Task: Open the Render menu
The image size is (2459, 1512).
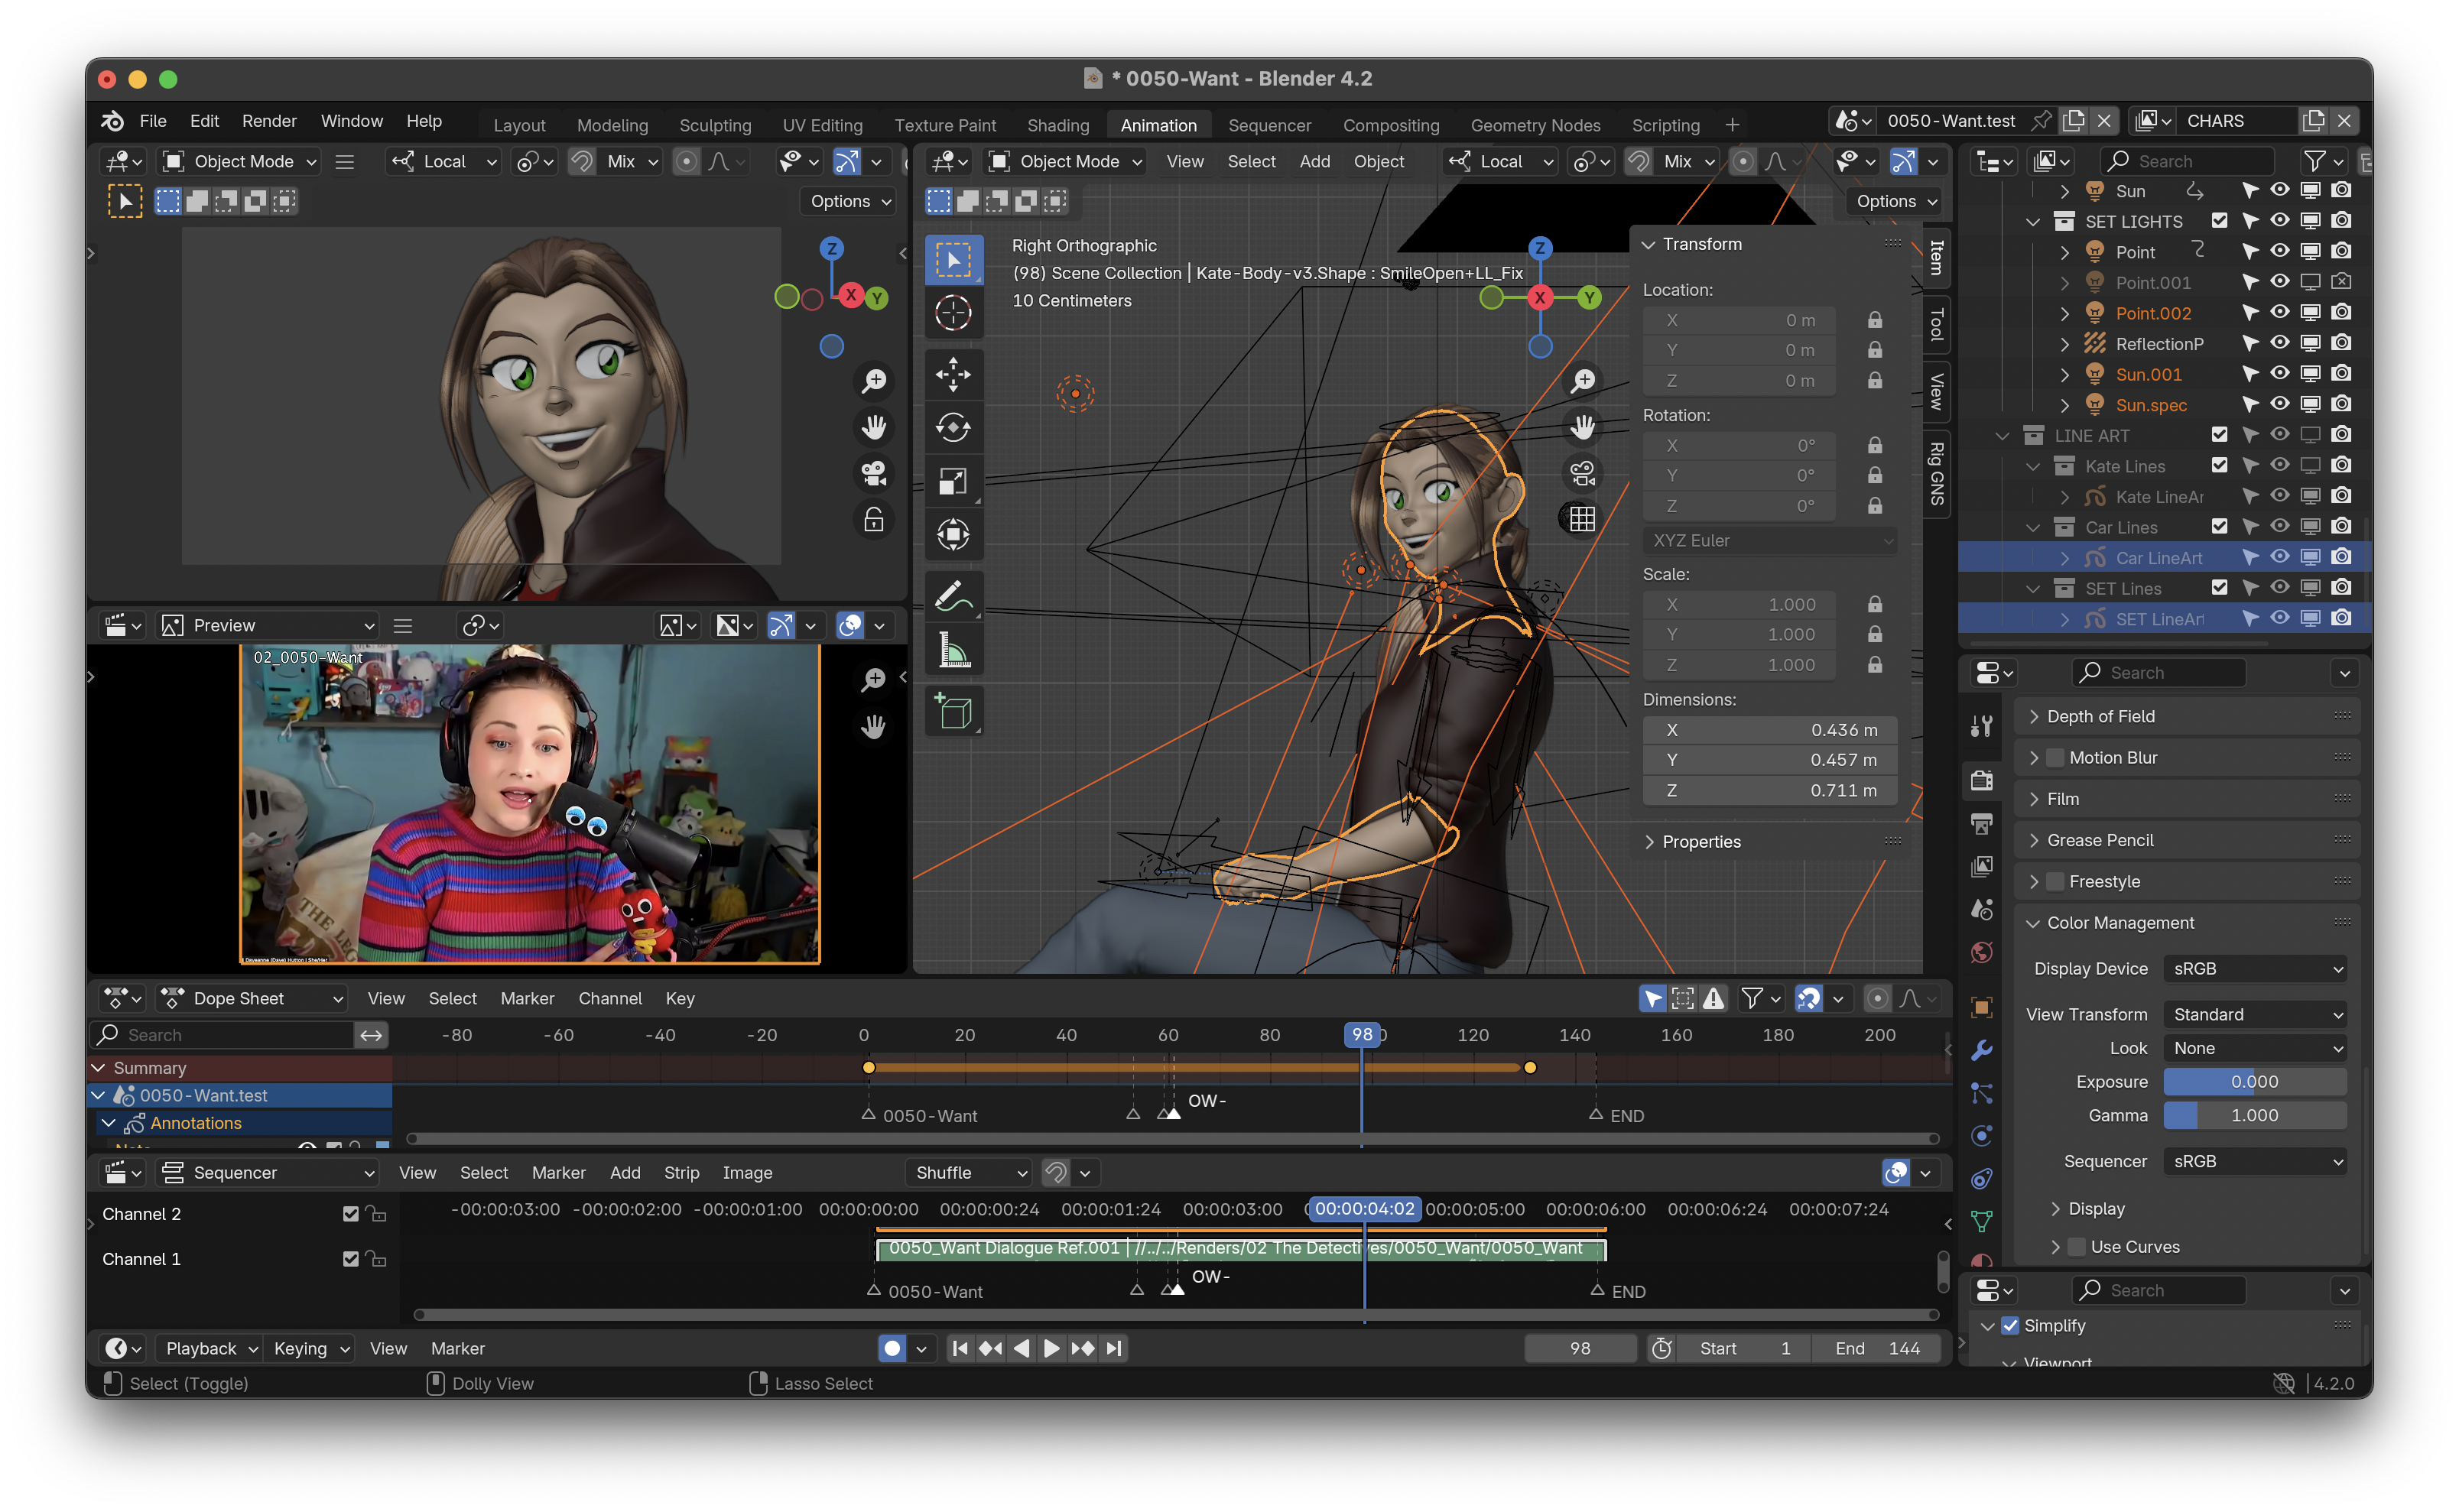Action: [x=269, y=121]
